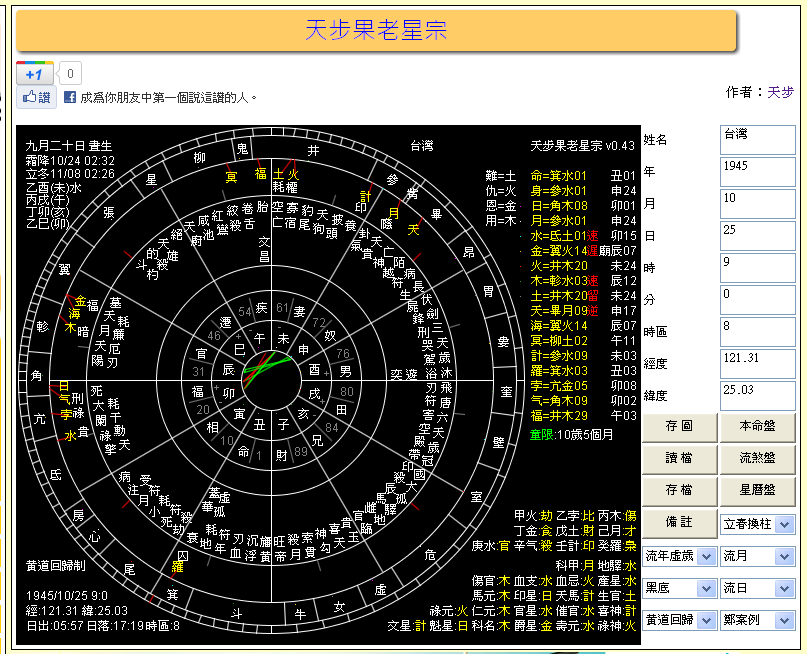This screenshot has height=654, width=807.
Task: Open the author 天步 link
Action: point(780,92)
